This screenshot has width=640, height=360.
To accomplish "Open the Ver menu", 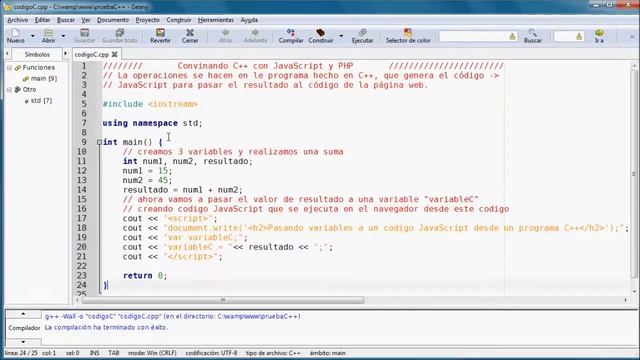I will tap(86, 20).
